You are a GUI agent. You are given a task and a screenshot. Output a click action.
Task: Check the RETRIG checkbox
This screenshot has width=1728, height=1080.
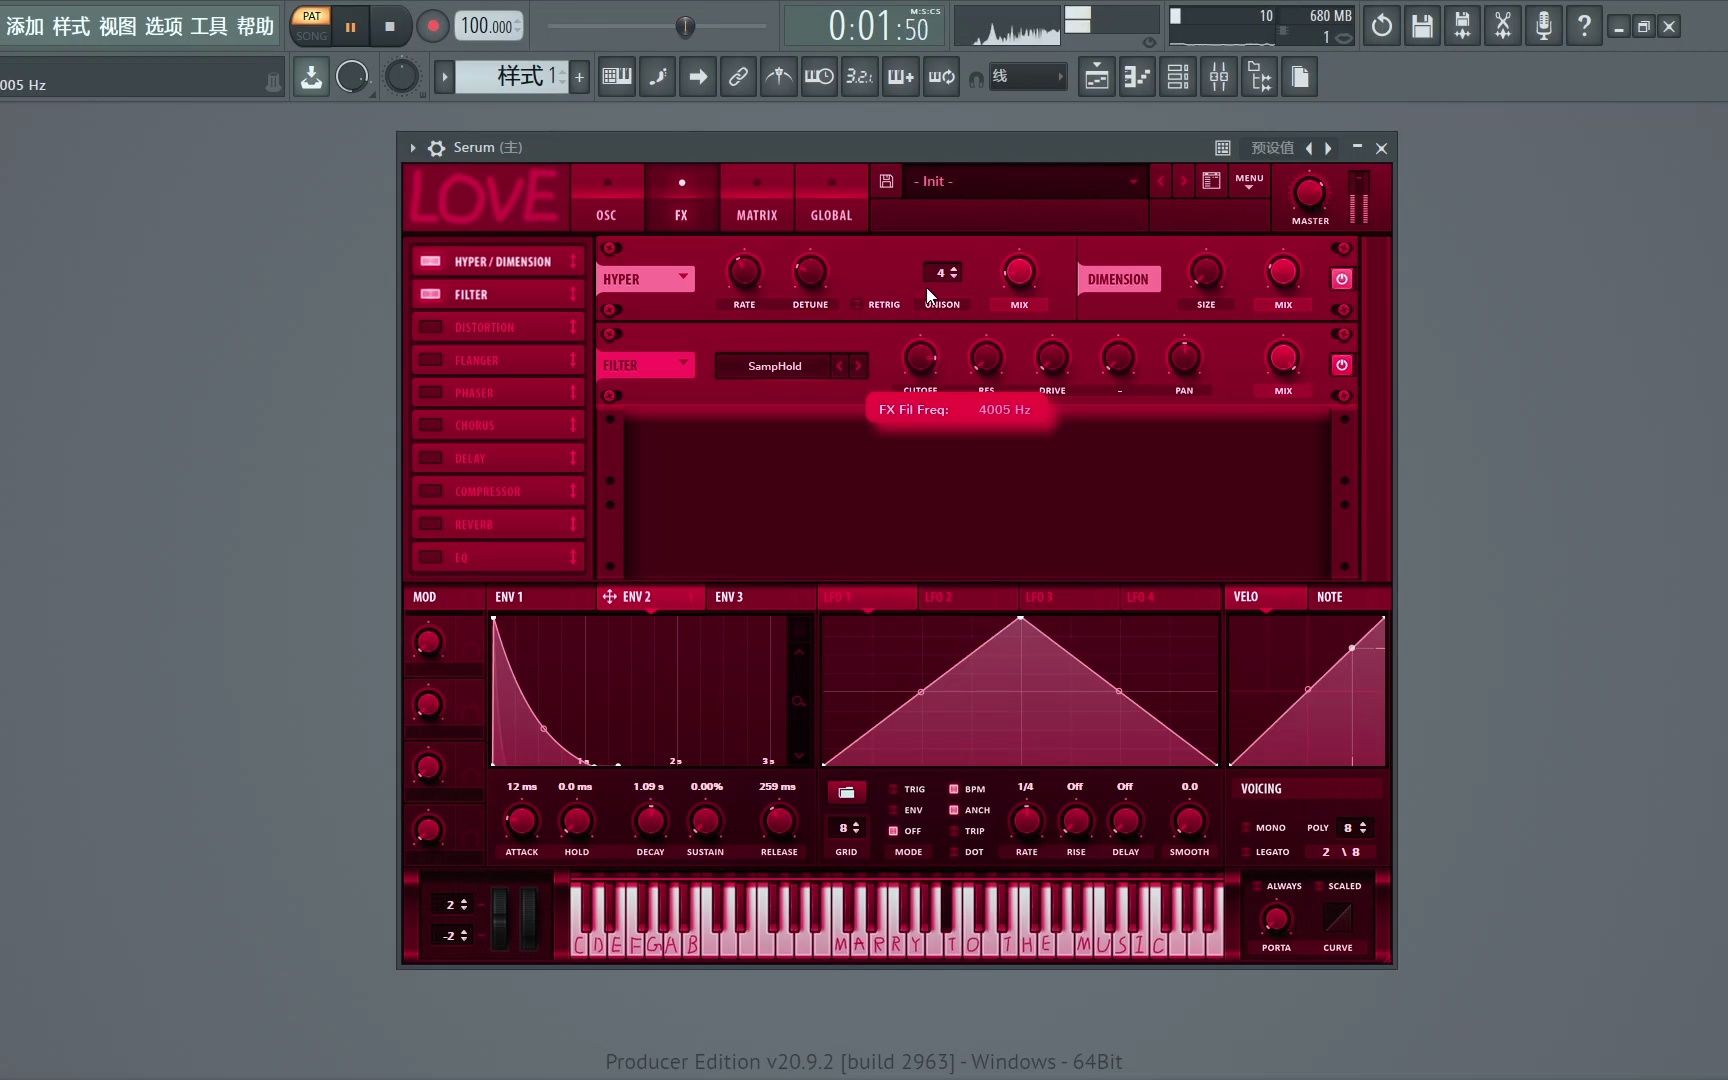(x=857, y=304)
